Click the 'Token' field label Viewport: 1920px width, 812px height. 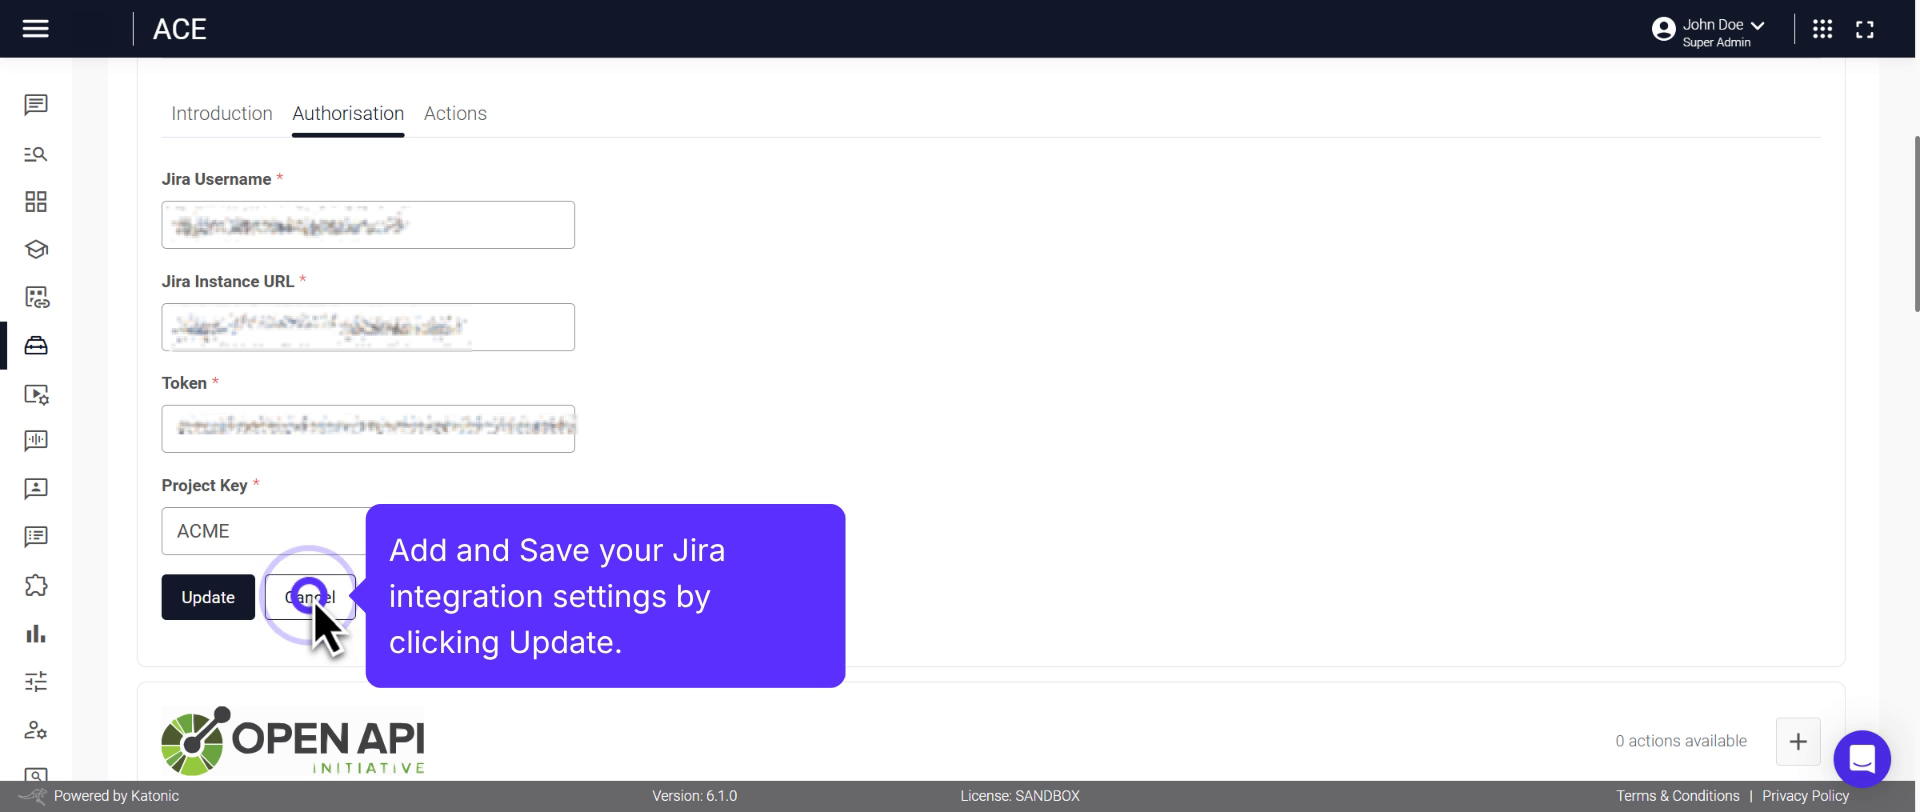point(184,383)
